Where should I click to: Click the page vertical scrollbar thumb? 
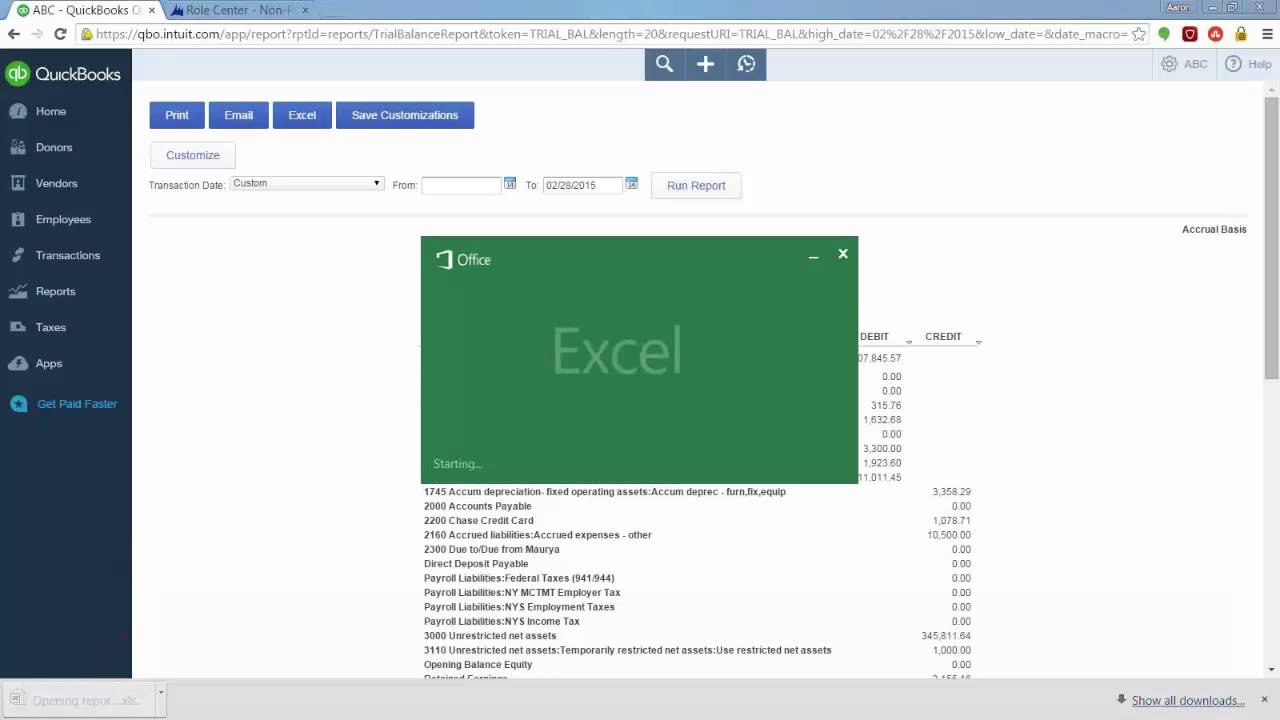(1272, 238)
